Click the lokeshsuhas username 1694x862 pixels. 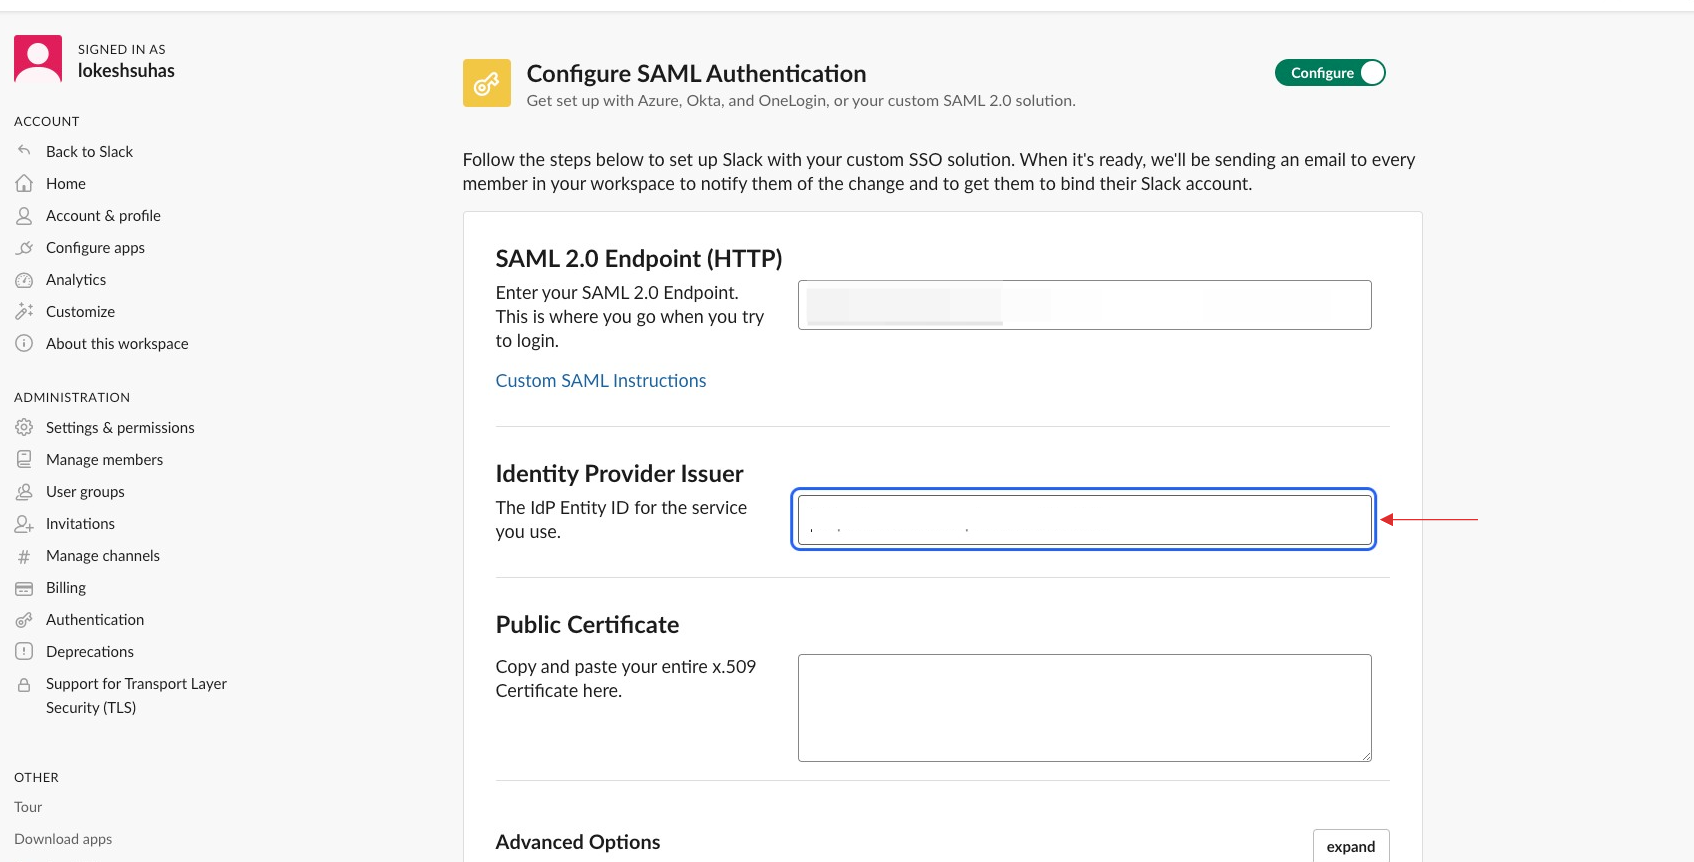(x=126, y=71)
